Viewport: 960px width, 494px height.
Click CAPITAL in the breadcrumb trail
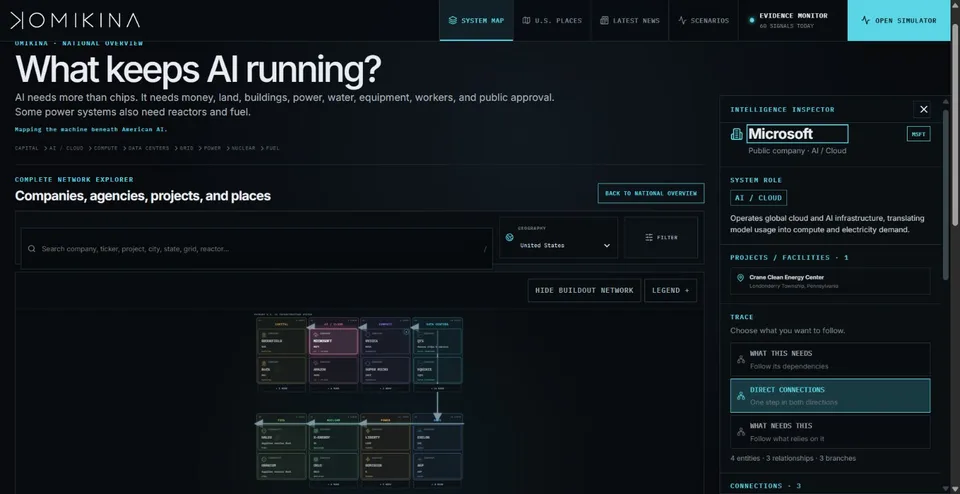pos(26,148)
